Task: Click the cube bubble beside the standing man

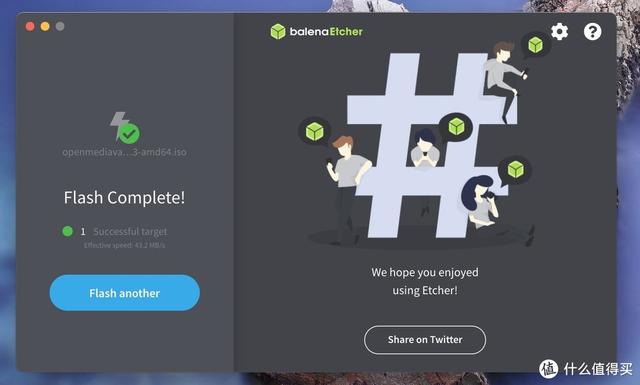Action: tap(315, 131)
